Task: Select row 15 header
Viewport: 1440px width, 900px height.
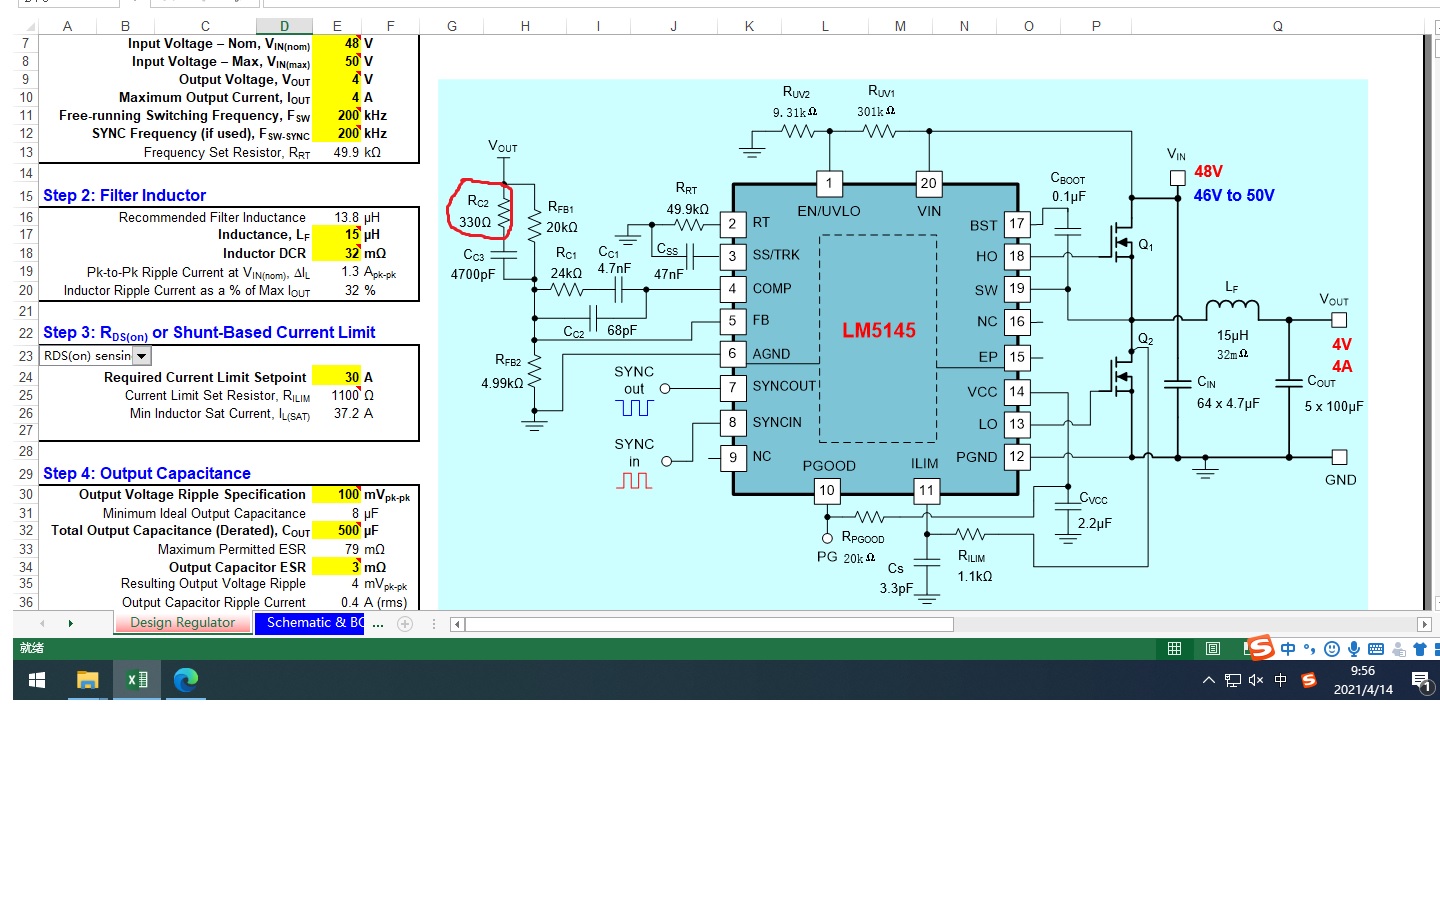Action: pyautogui.click(x=26, y=195)
